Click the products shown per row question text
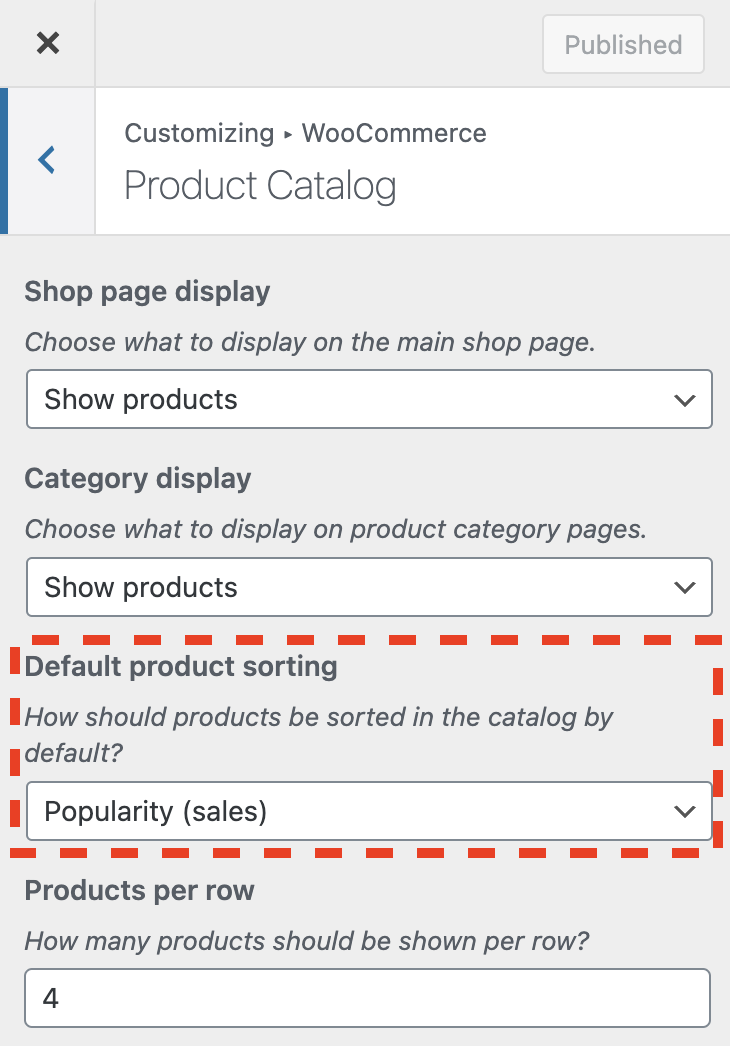The width and height of the screenshot is (730, 1046). click(307, 941)
